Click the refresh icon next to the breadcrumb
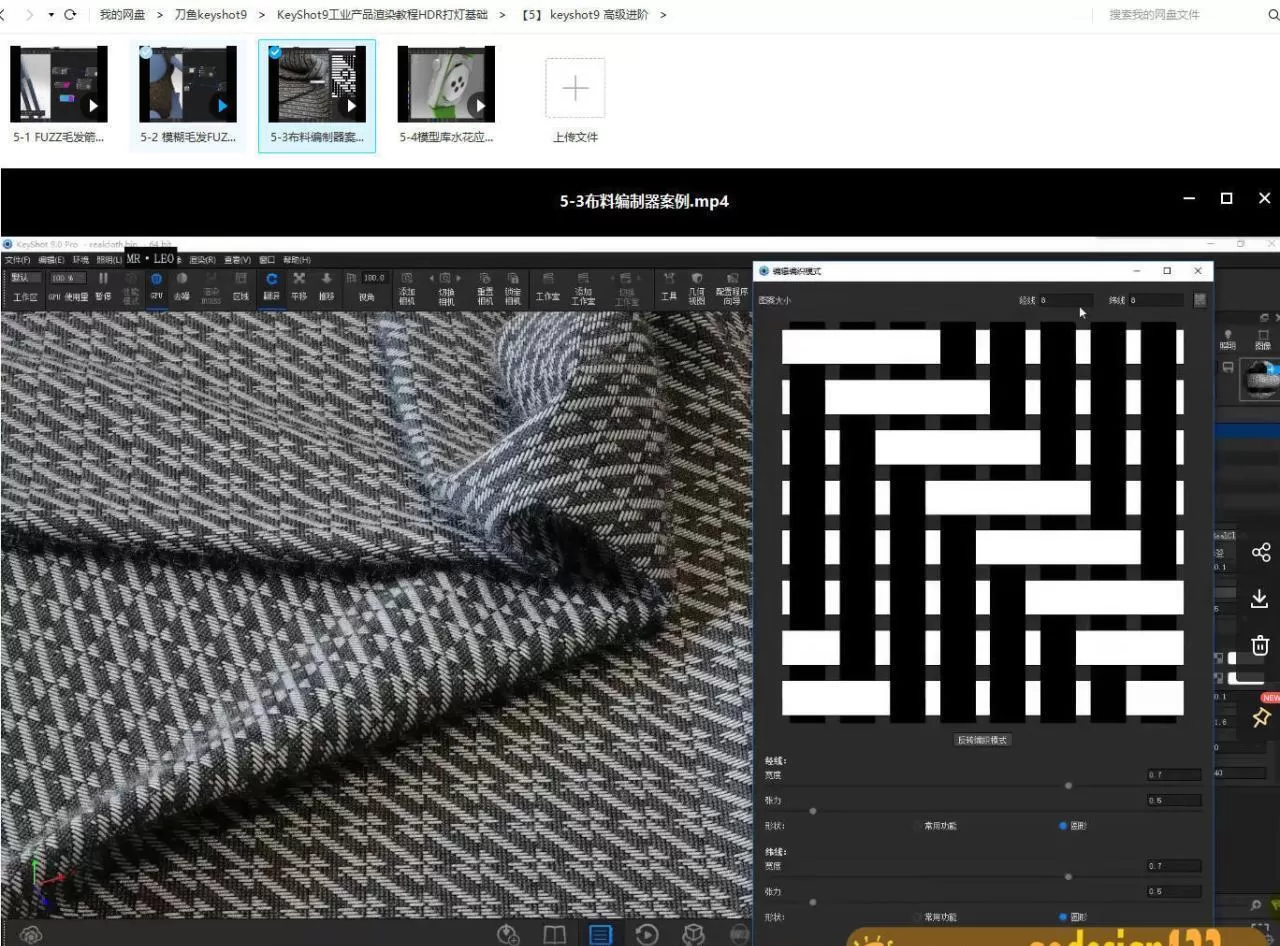The height and width of the screenshot is (946, 1280). 70,15
